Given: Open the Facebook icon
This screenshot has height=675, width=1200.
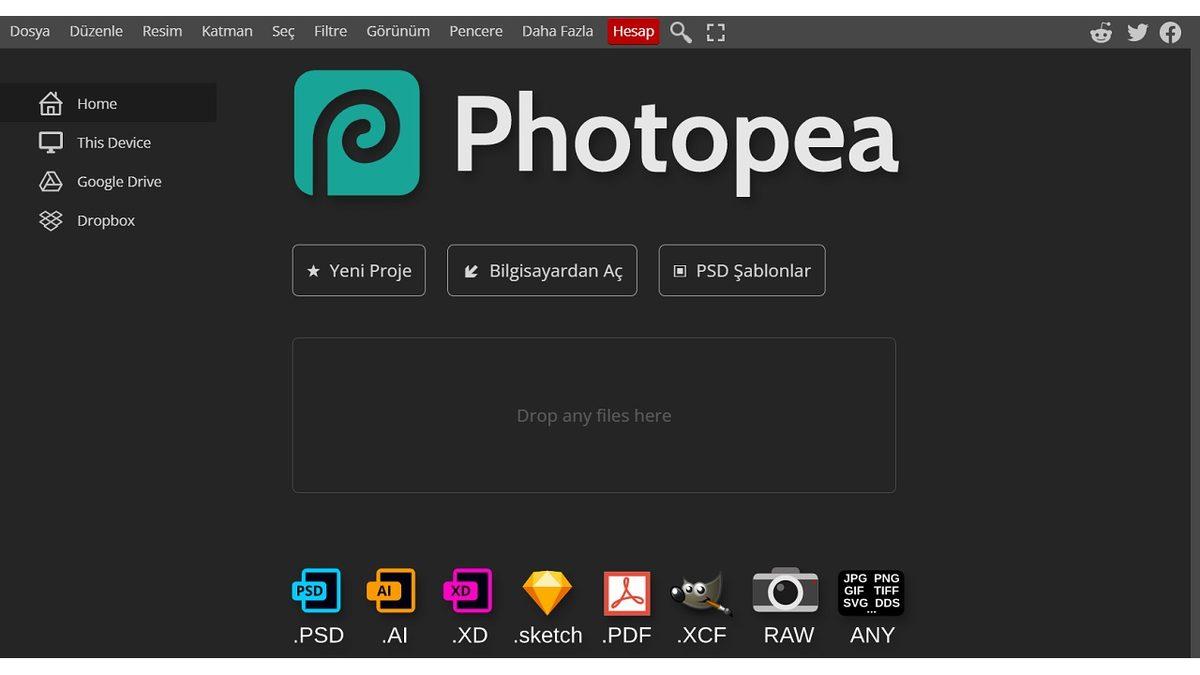Looking at the screenshot, I should tap(1170, 32).
